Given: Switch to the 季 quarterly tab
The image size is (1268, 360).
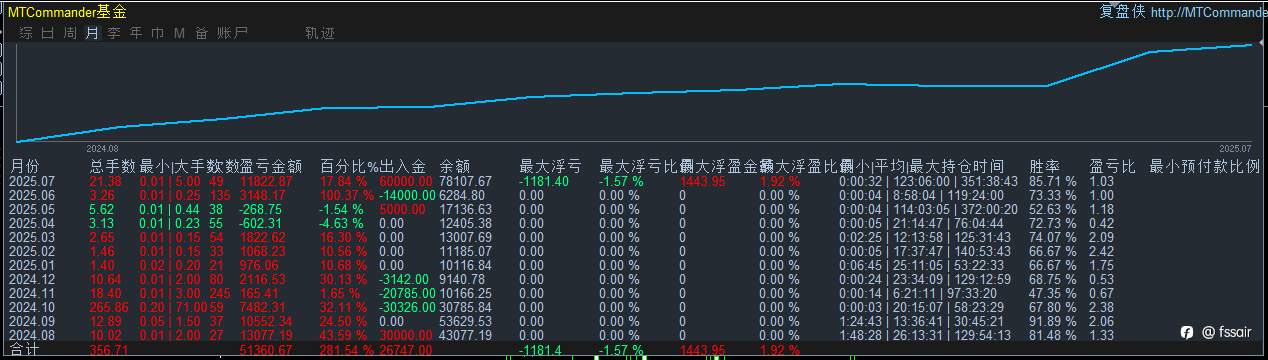Looking at the screenshot, I should click(x=114, y=33).
